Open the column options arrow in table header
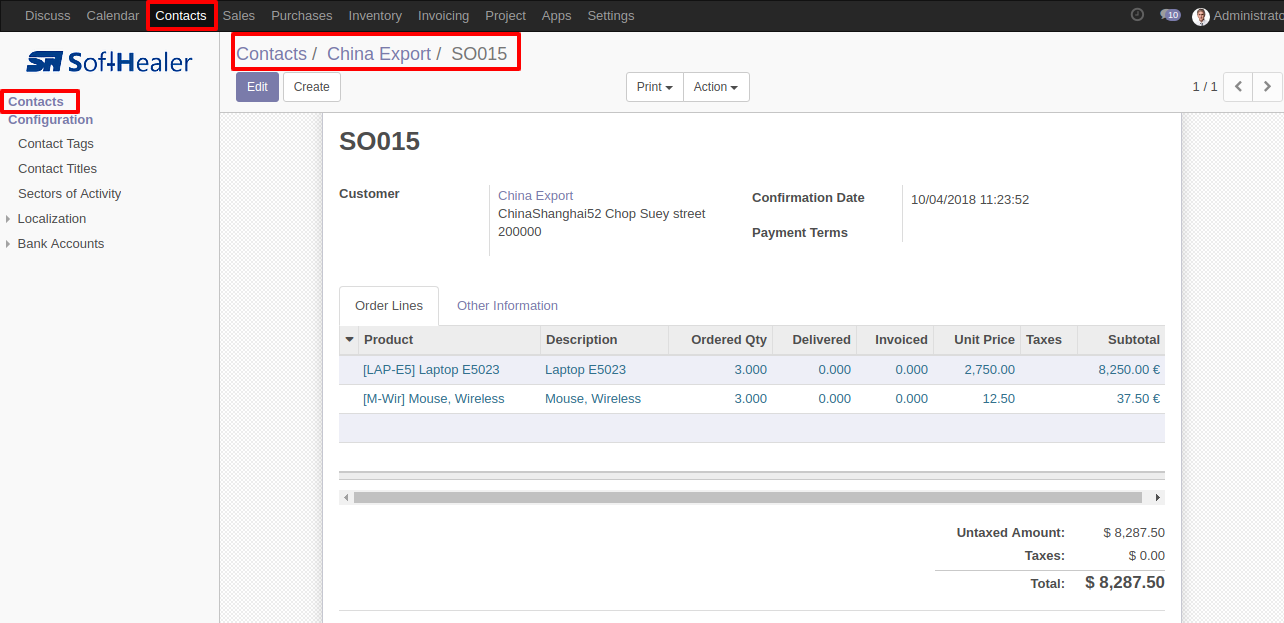This screenshot has width=1284, height=623. (349, 340)
